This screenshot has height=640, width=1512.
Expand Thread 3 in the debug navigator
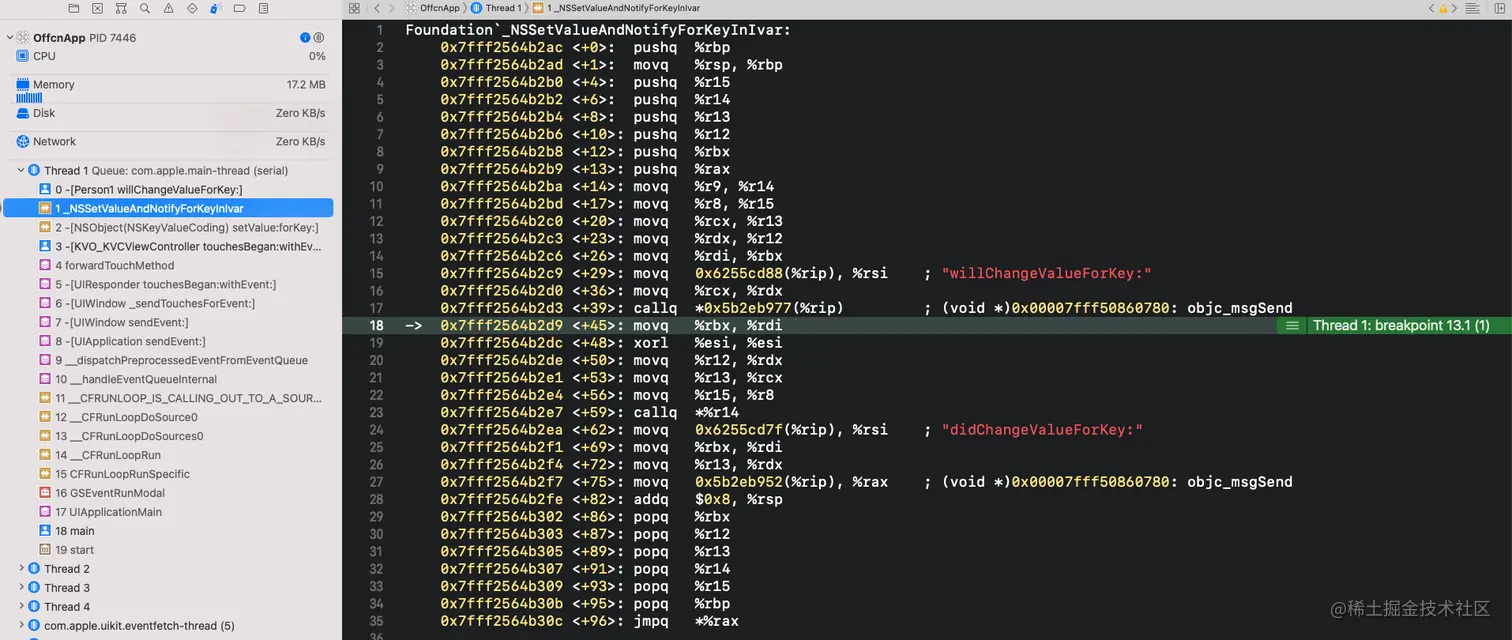point(21,587)
